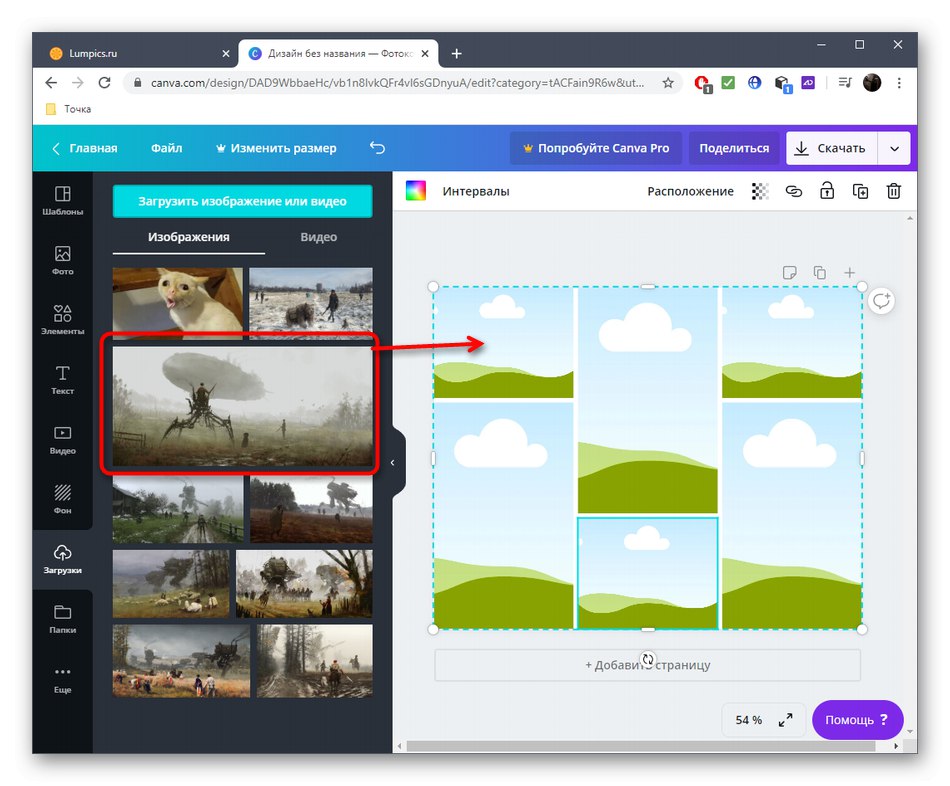Close the Lumpics.ru browser tab
This screenshot has height=786, width=950.
click(x=226, y=53)
